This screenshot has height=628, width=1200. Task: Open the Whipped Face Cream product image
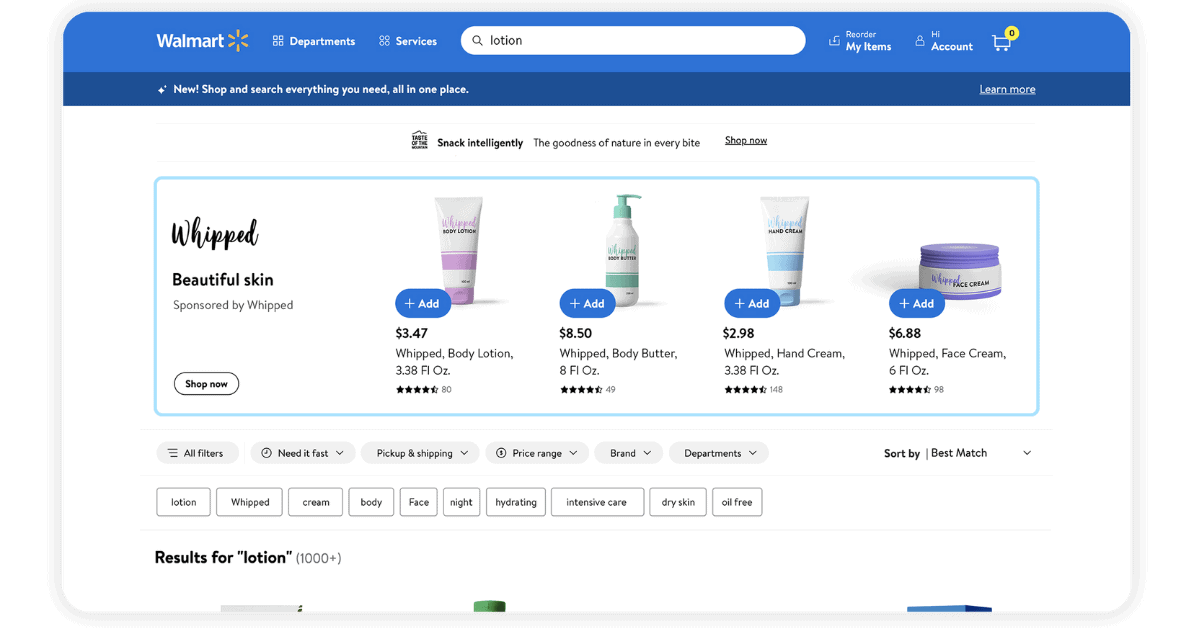pos(959,270)
